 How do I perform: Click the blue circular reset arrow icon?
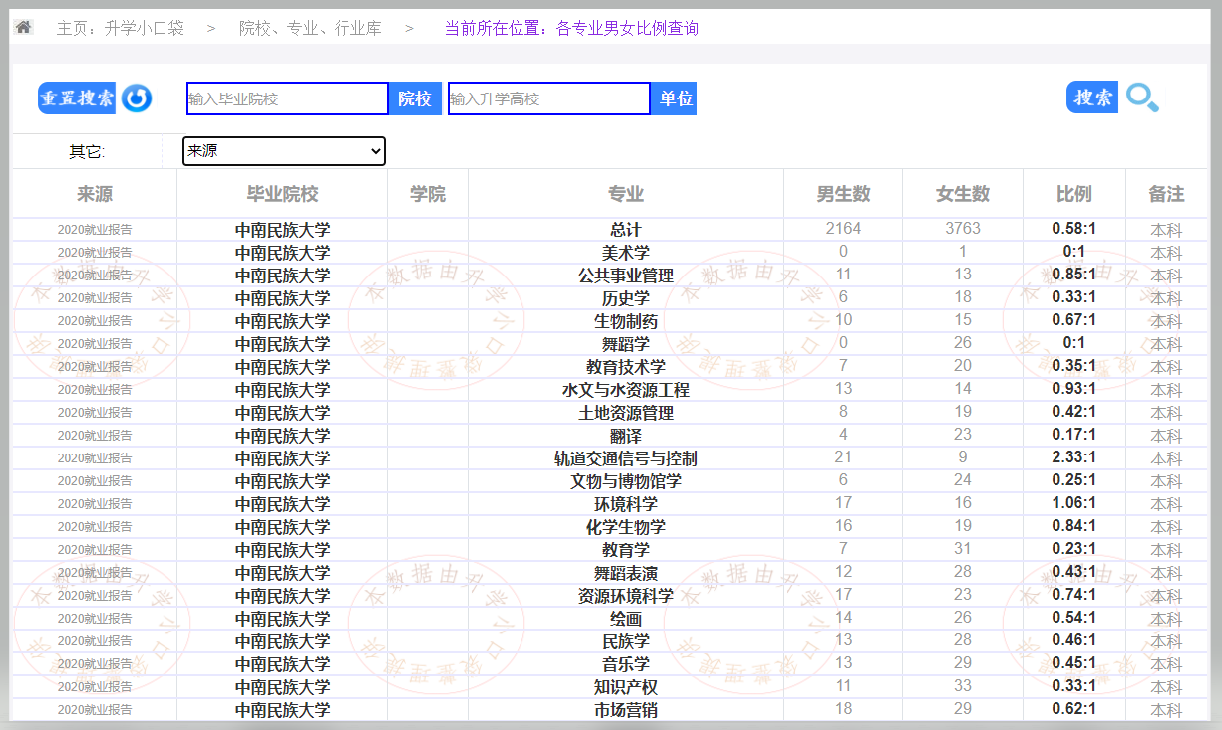(137, 98)
